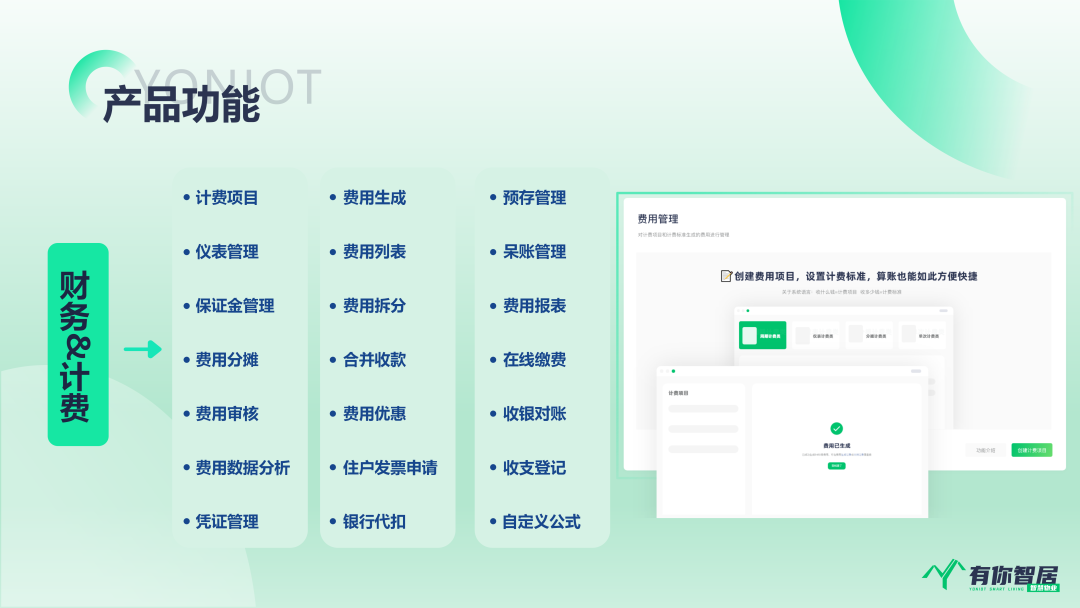This screenshot has width=1080, height=608.
Task: Select 住户发票申请 item
Action: (389, 468)
